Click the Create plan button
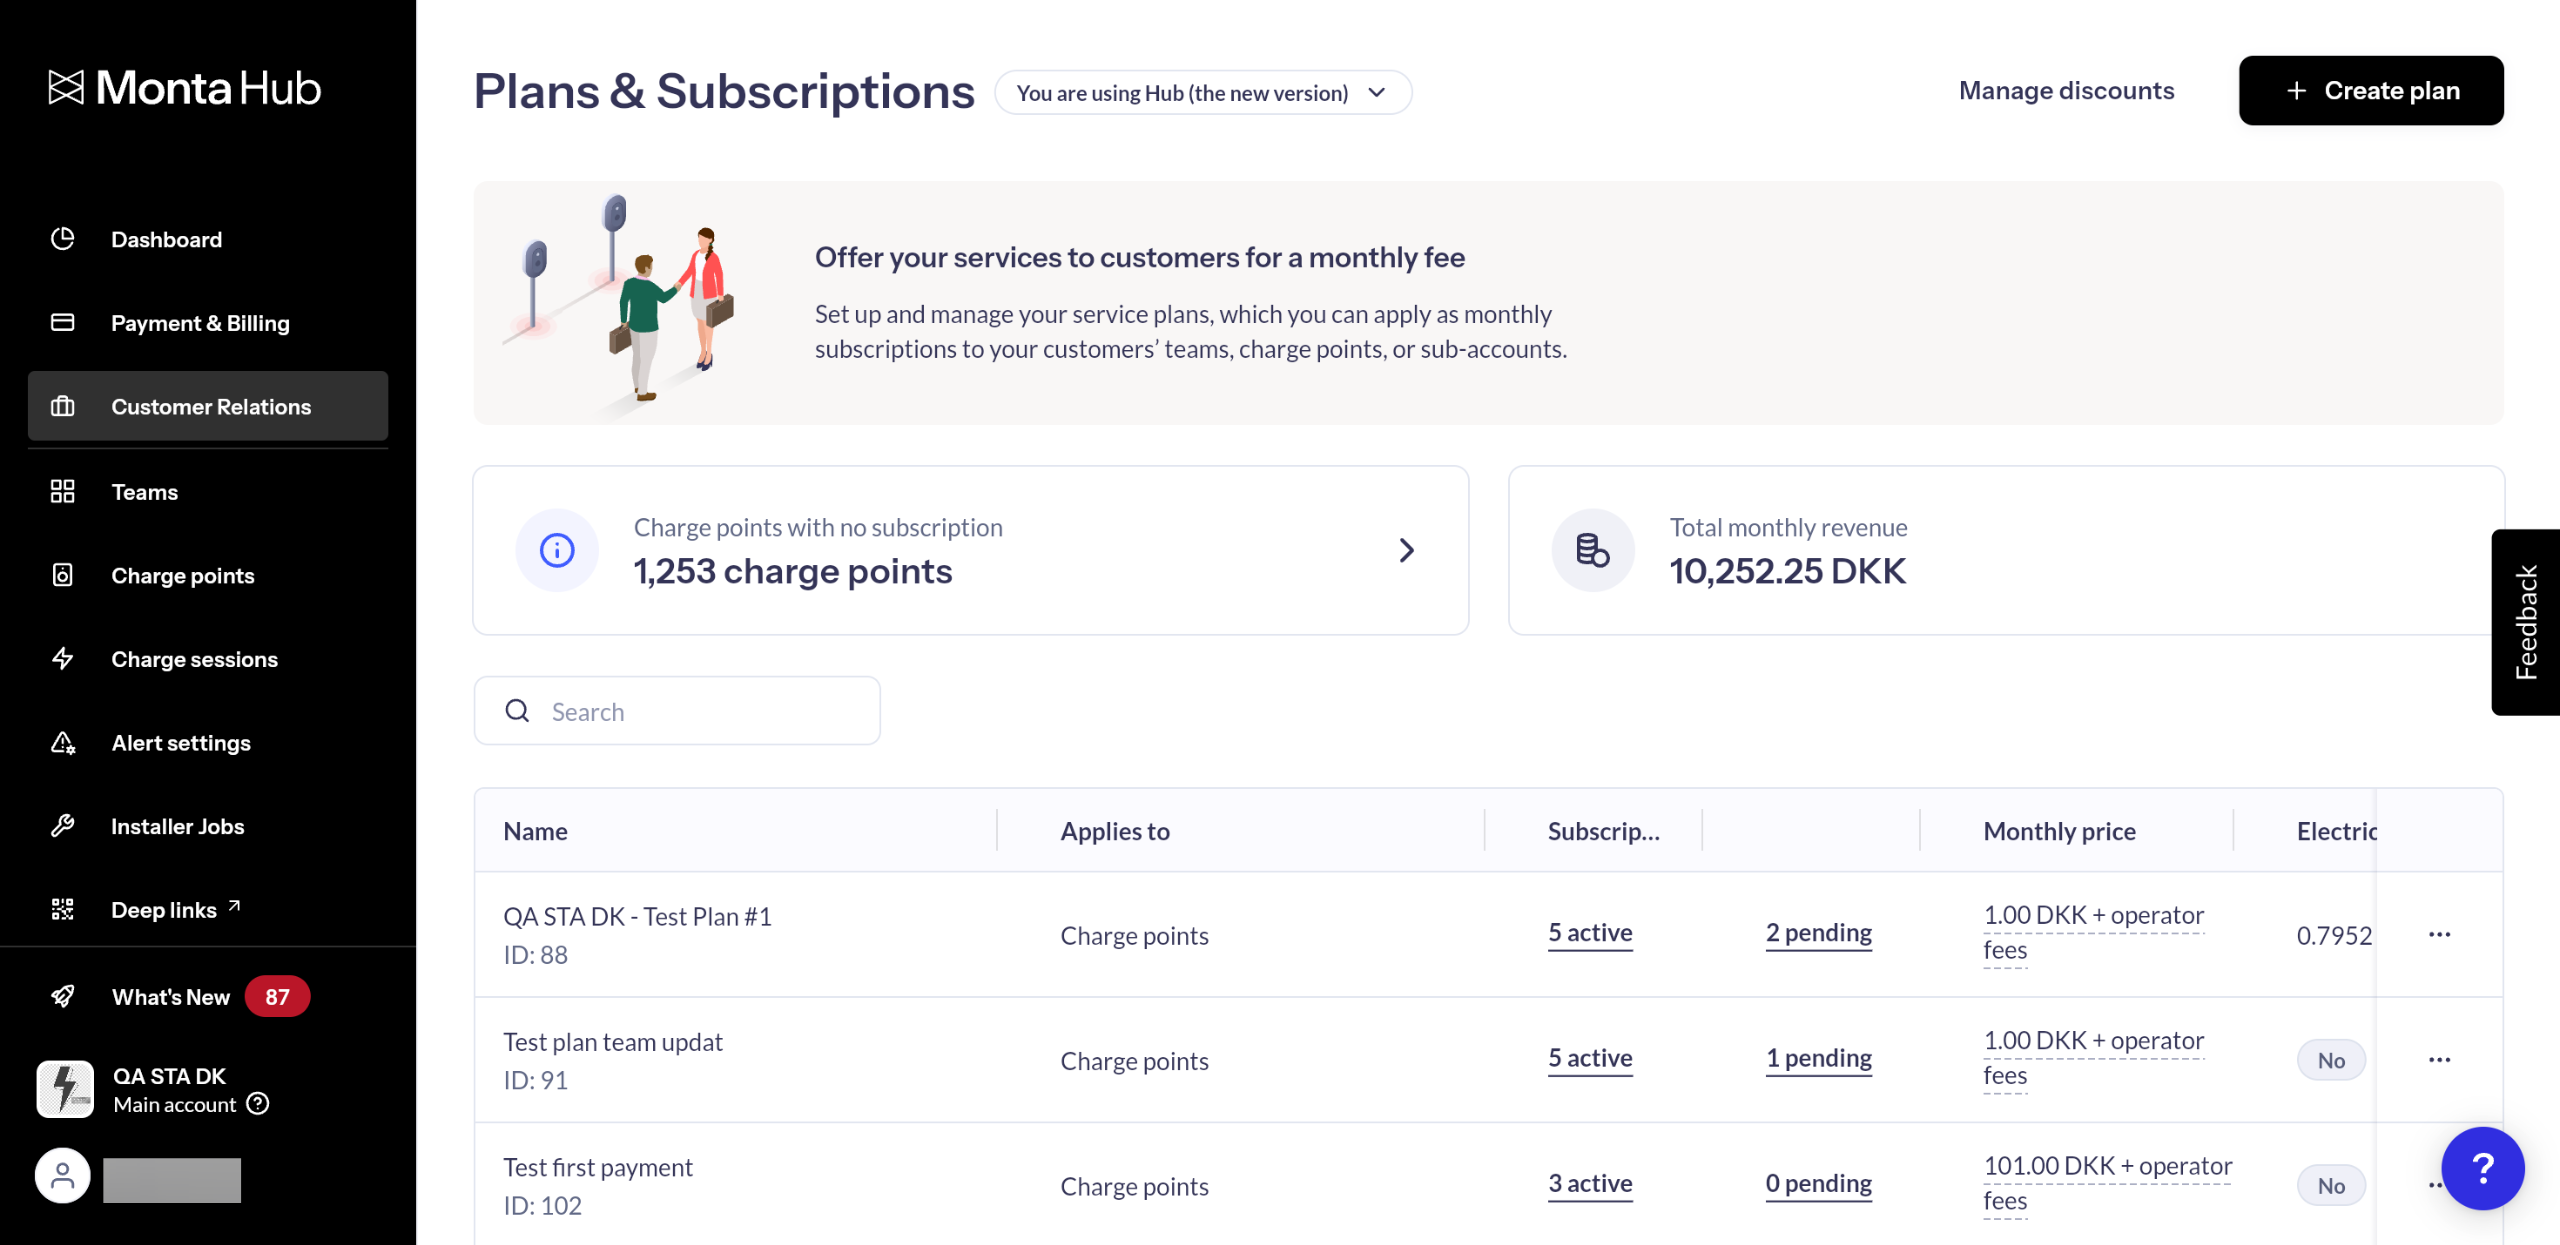The width and height of the screenshot is (2560, 1245). [x=2370, y=90]
